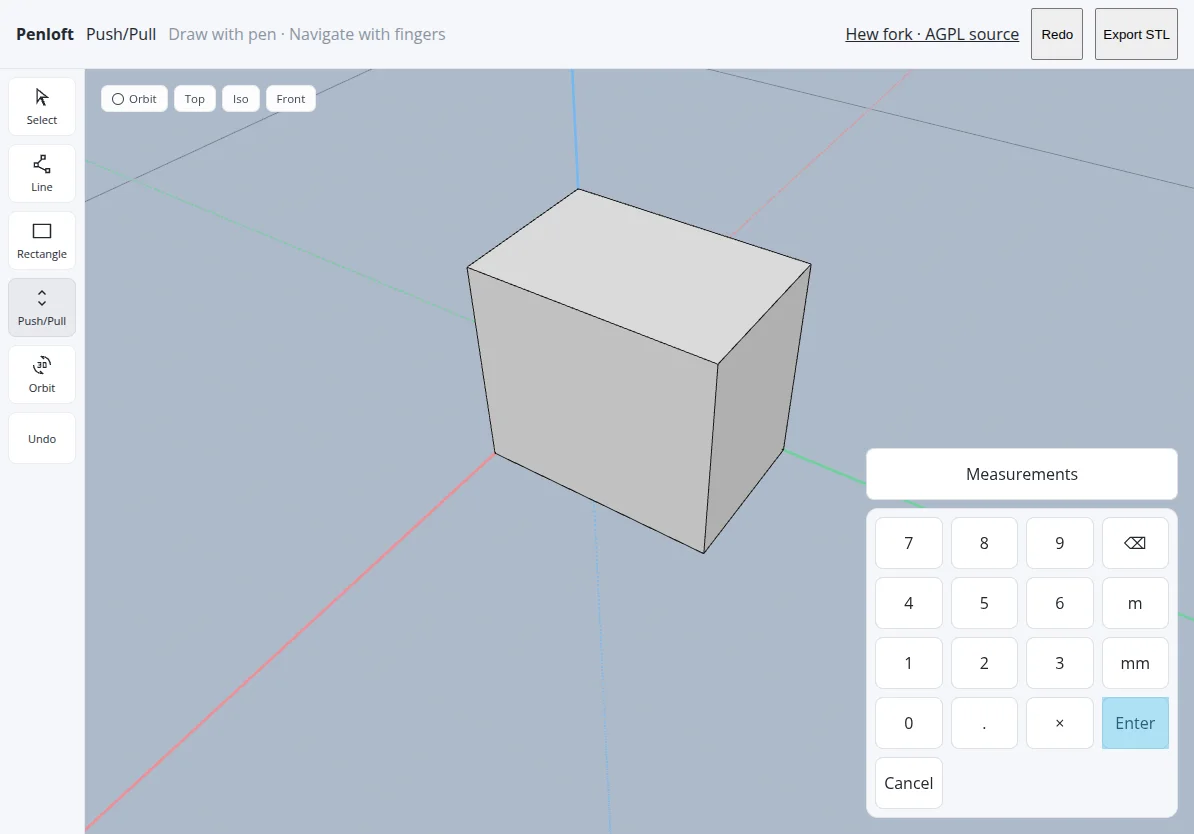Activate the Rectangle tool

click(x=42, y=241)
